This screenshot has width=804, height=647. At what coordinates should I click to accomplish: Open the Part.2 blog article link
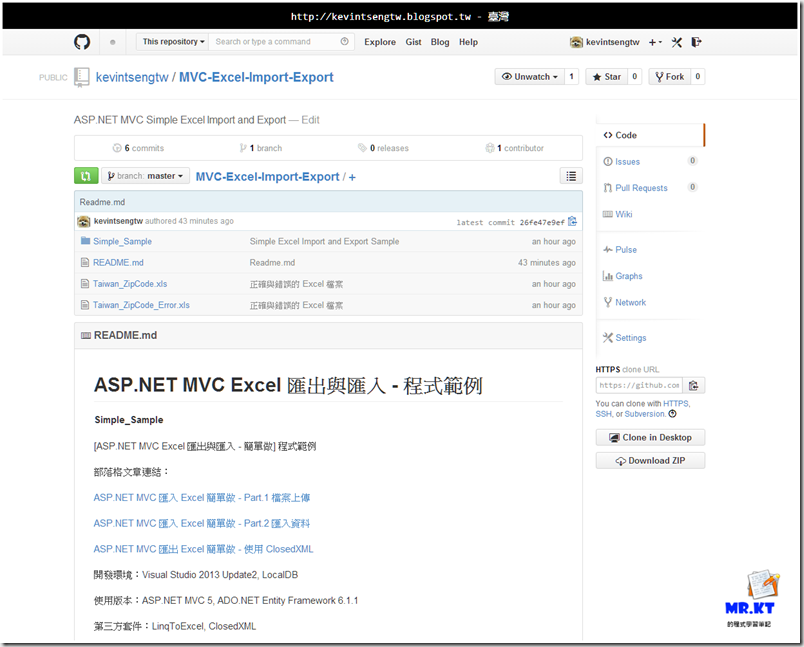point(202,523)
